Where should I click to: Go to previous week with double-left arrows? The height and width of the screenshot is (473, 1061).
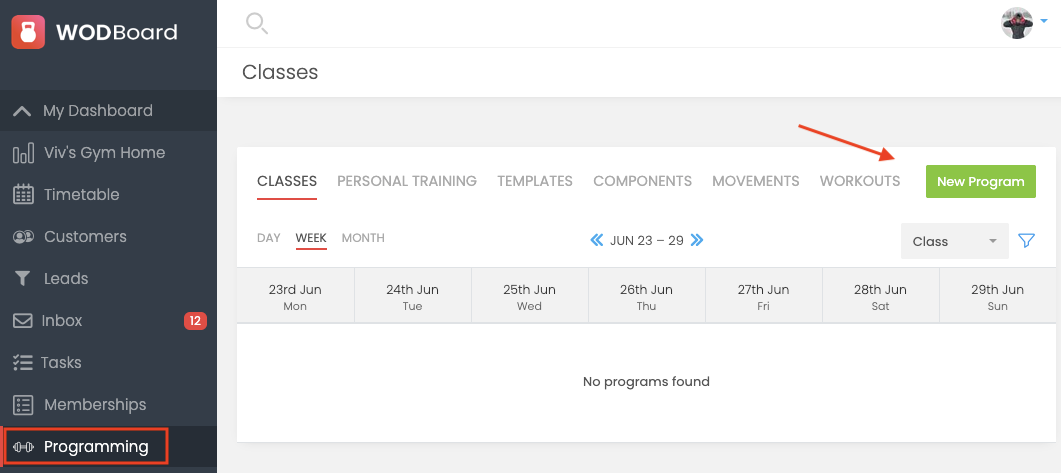tap(597, 240)
